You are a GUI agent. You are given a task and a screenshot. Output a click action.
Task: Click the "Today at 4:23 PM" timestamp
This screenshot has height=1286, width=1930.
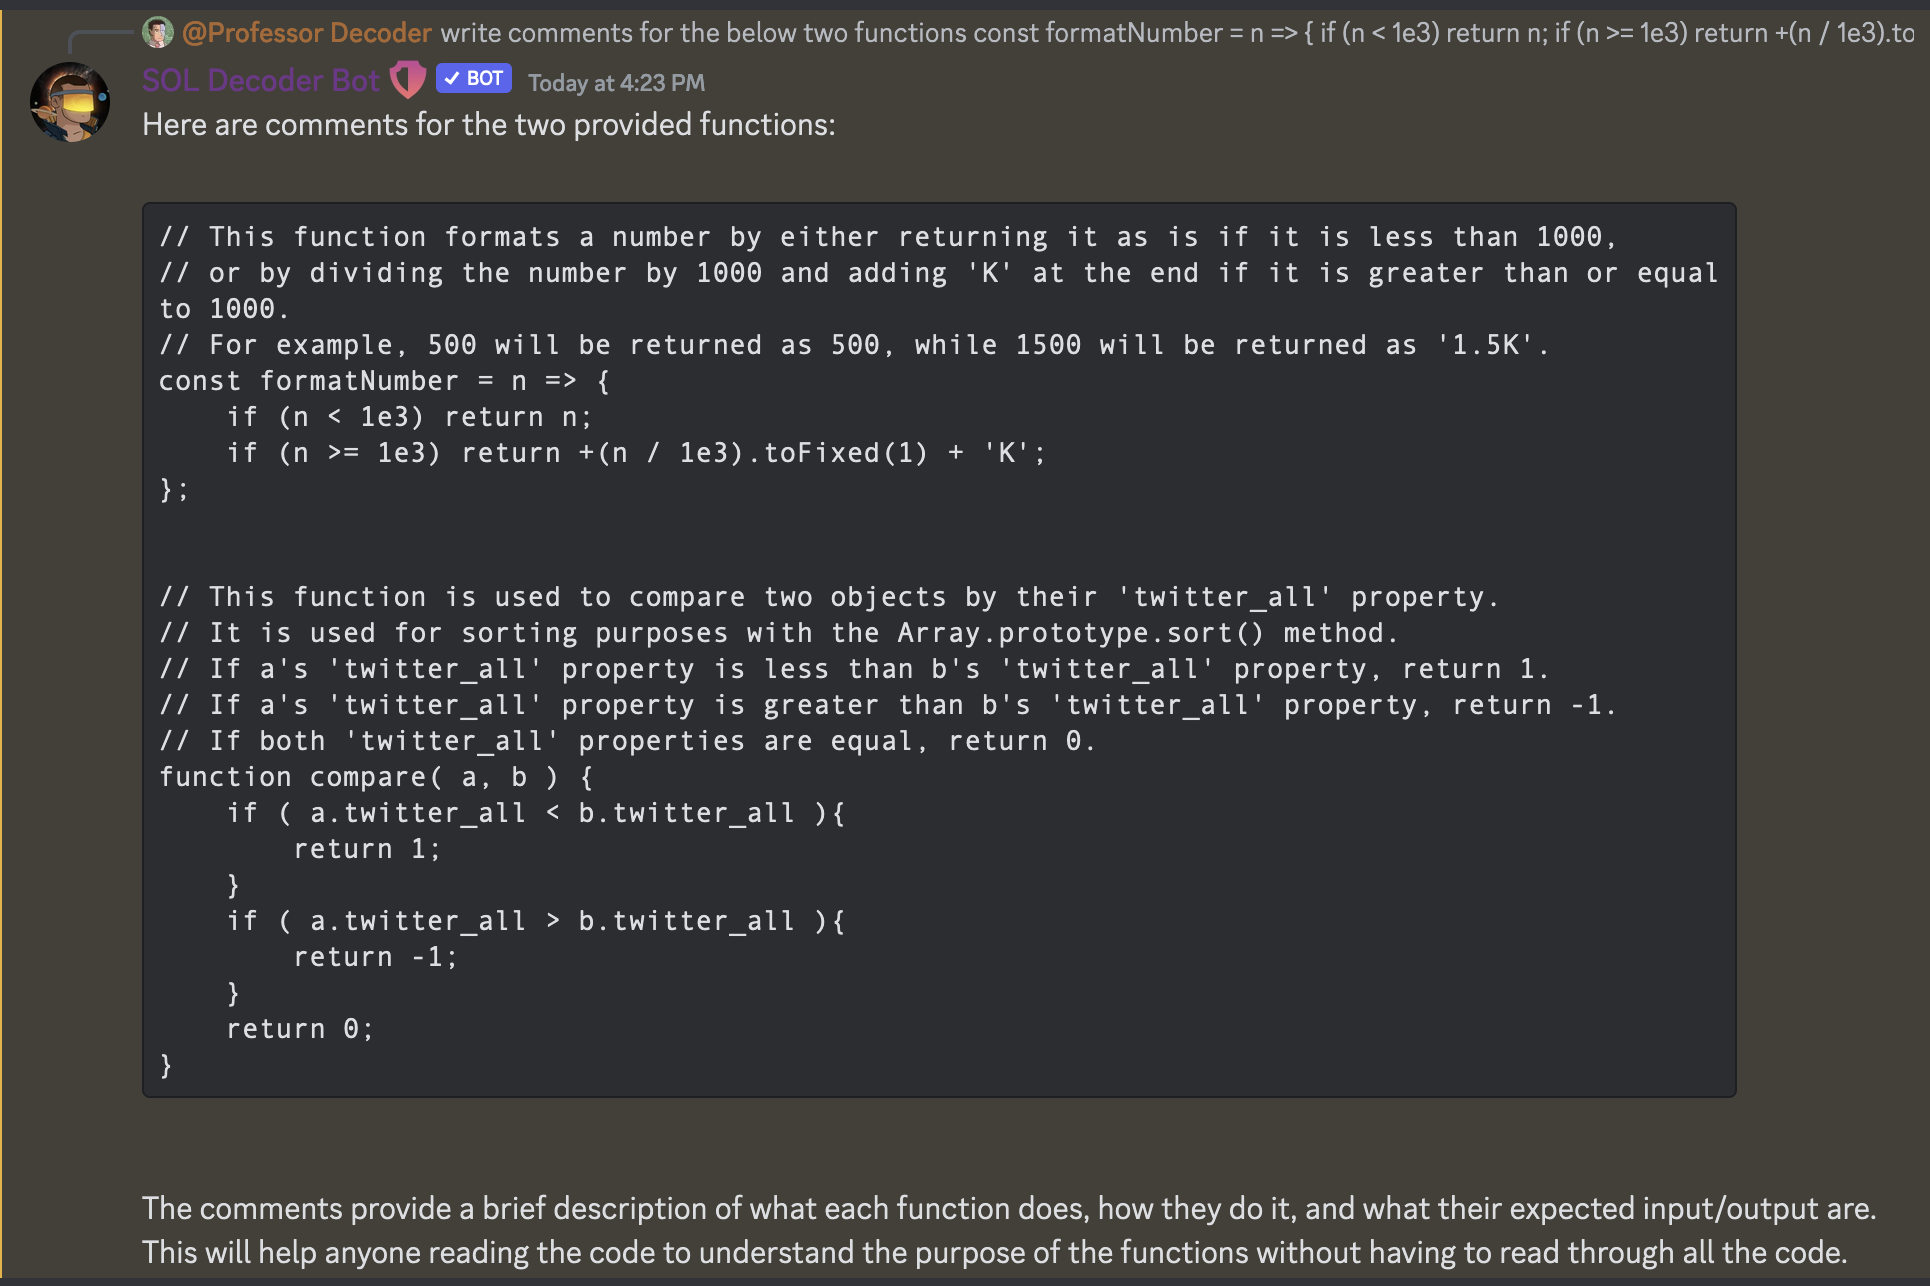616,83
